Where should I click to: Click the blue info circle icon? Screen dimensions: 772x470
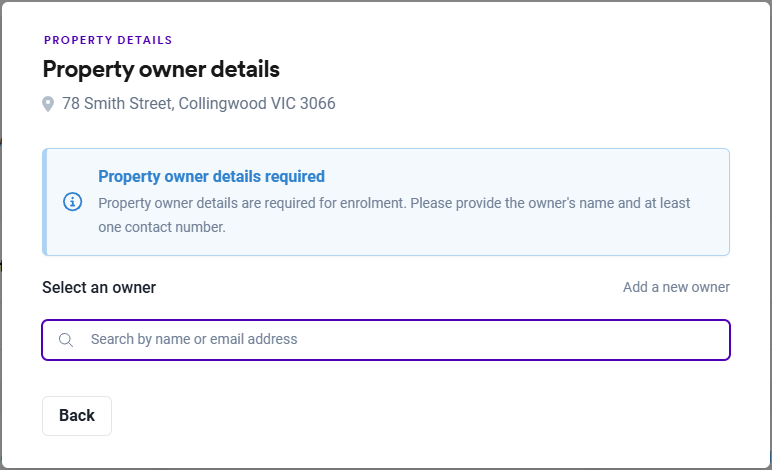point(72,202)
